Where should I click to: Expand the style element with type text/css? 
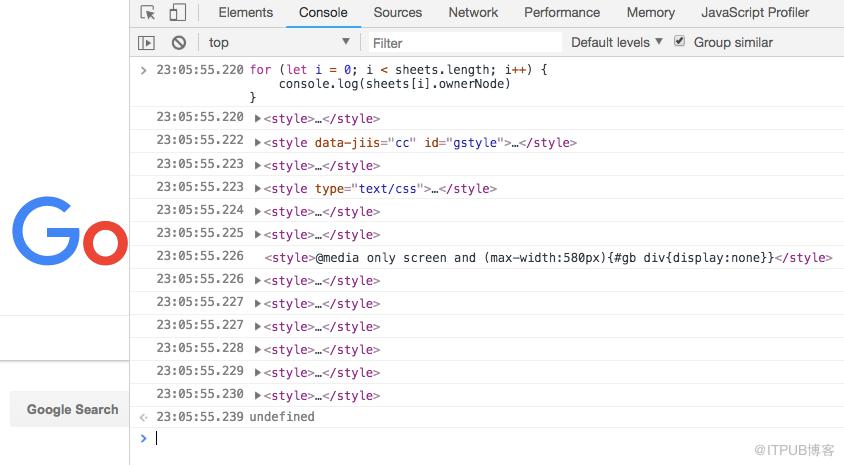coord(258,189)
